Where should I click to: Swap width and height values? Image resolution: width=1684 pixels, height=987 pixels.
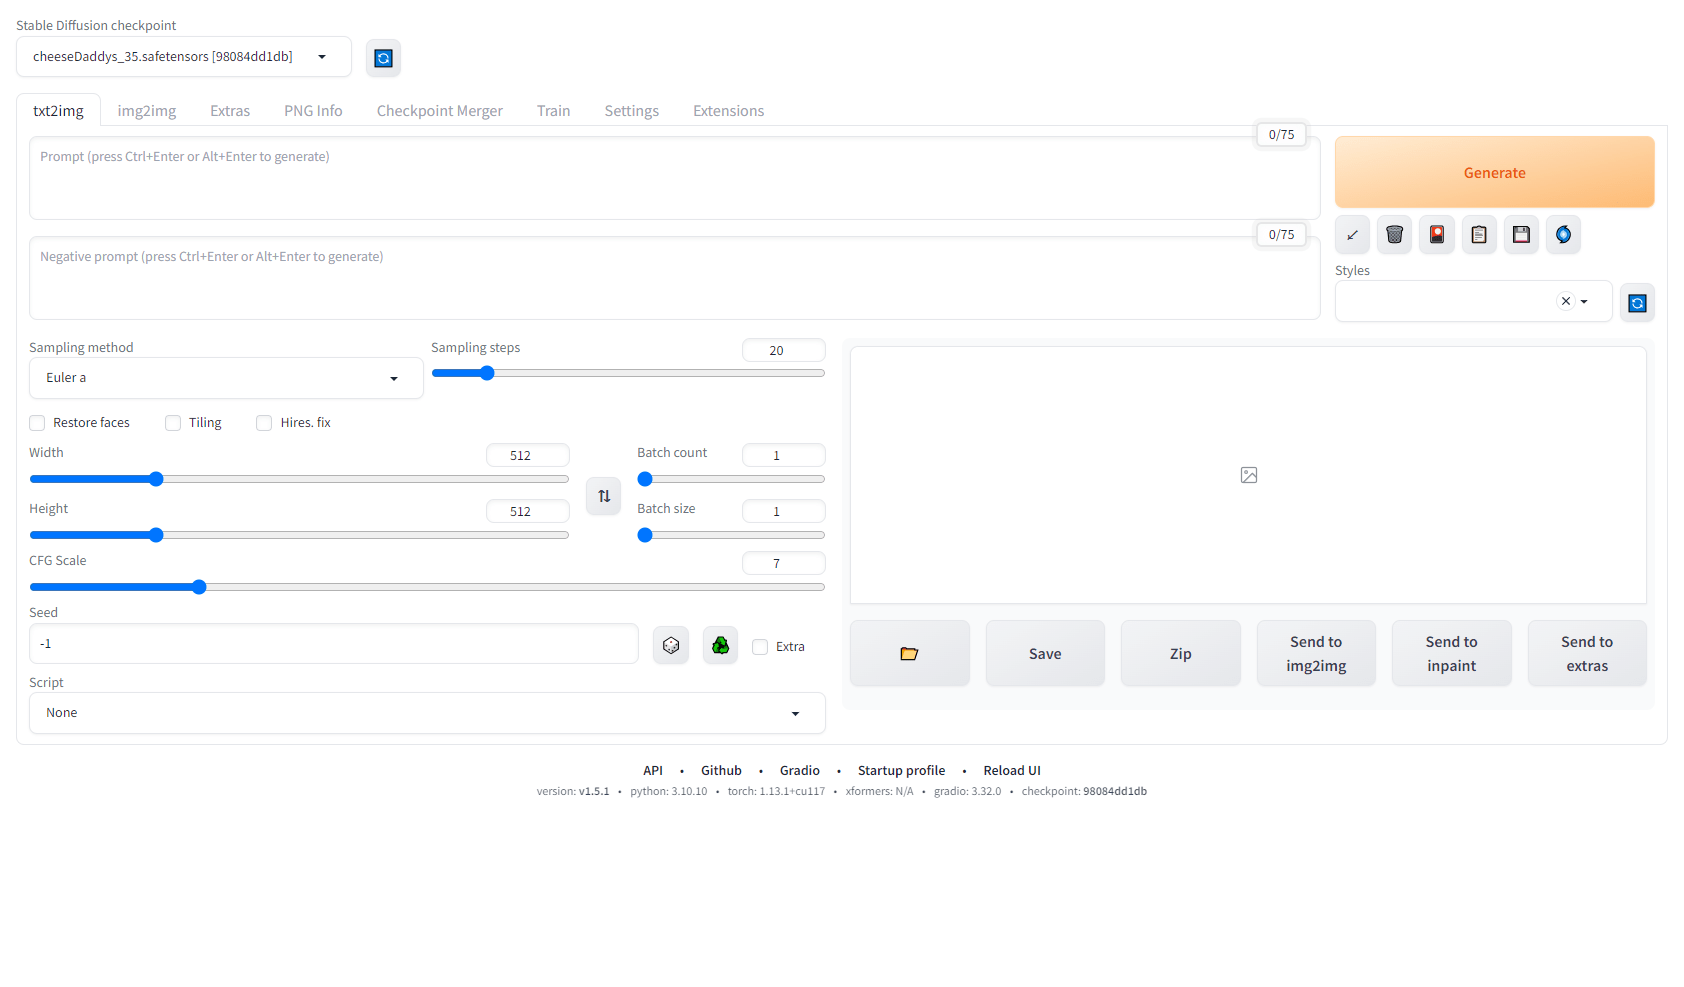click(604, 496)
